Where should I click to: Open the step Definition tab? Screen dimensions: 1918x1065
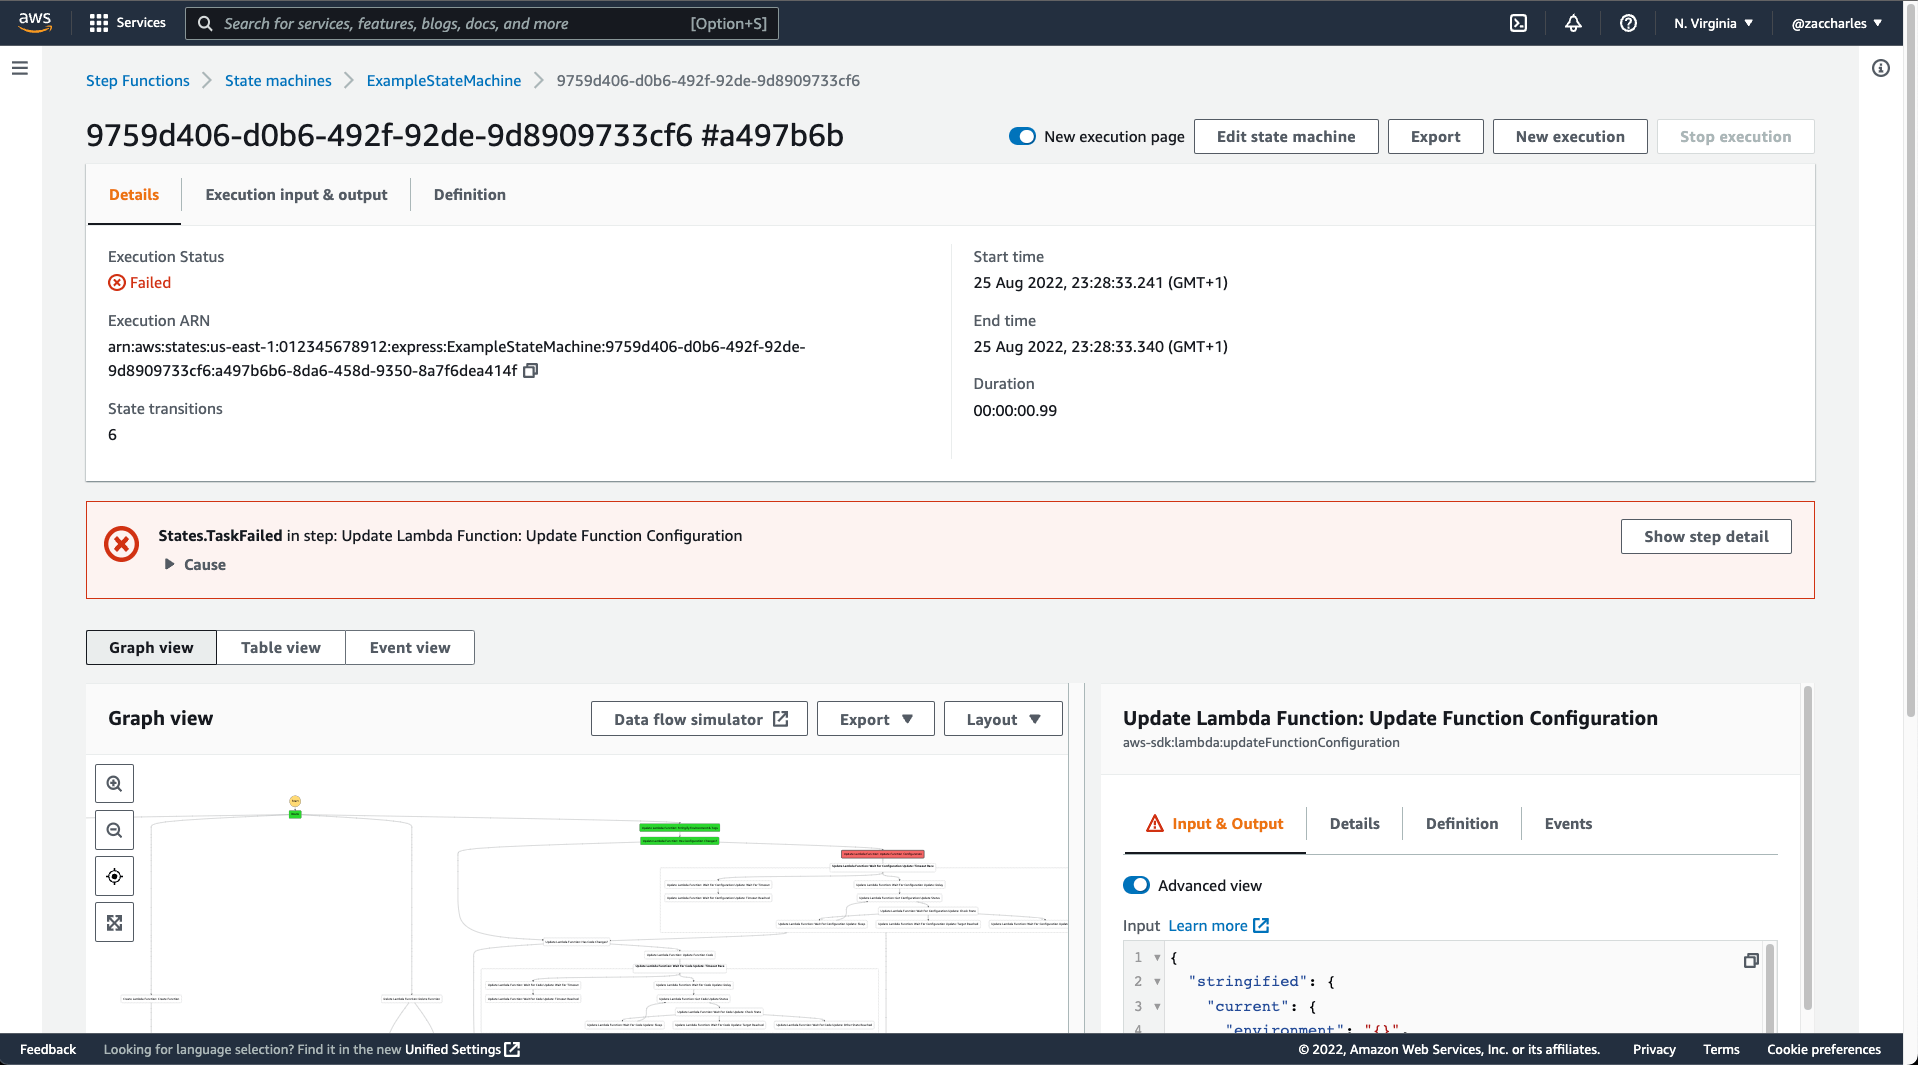click(x=1462, y=824)
